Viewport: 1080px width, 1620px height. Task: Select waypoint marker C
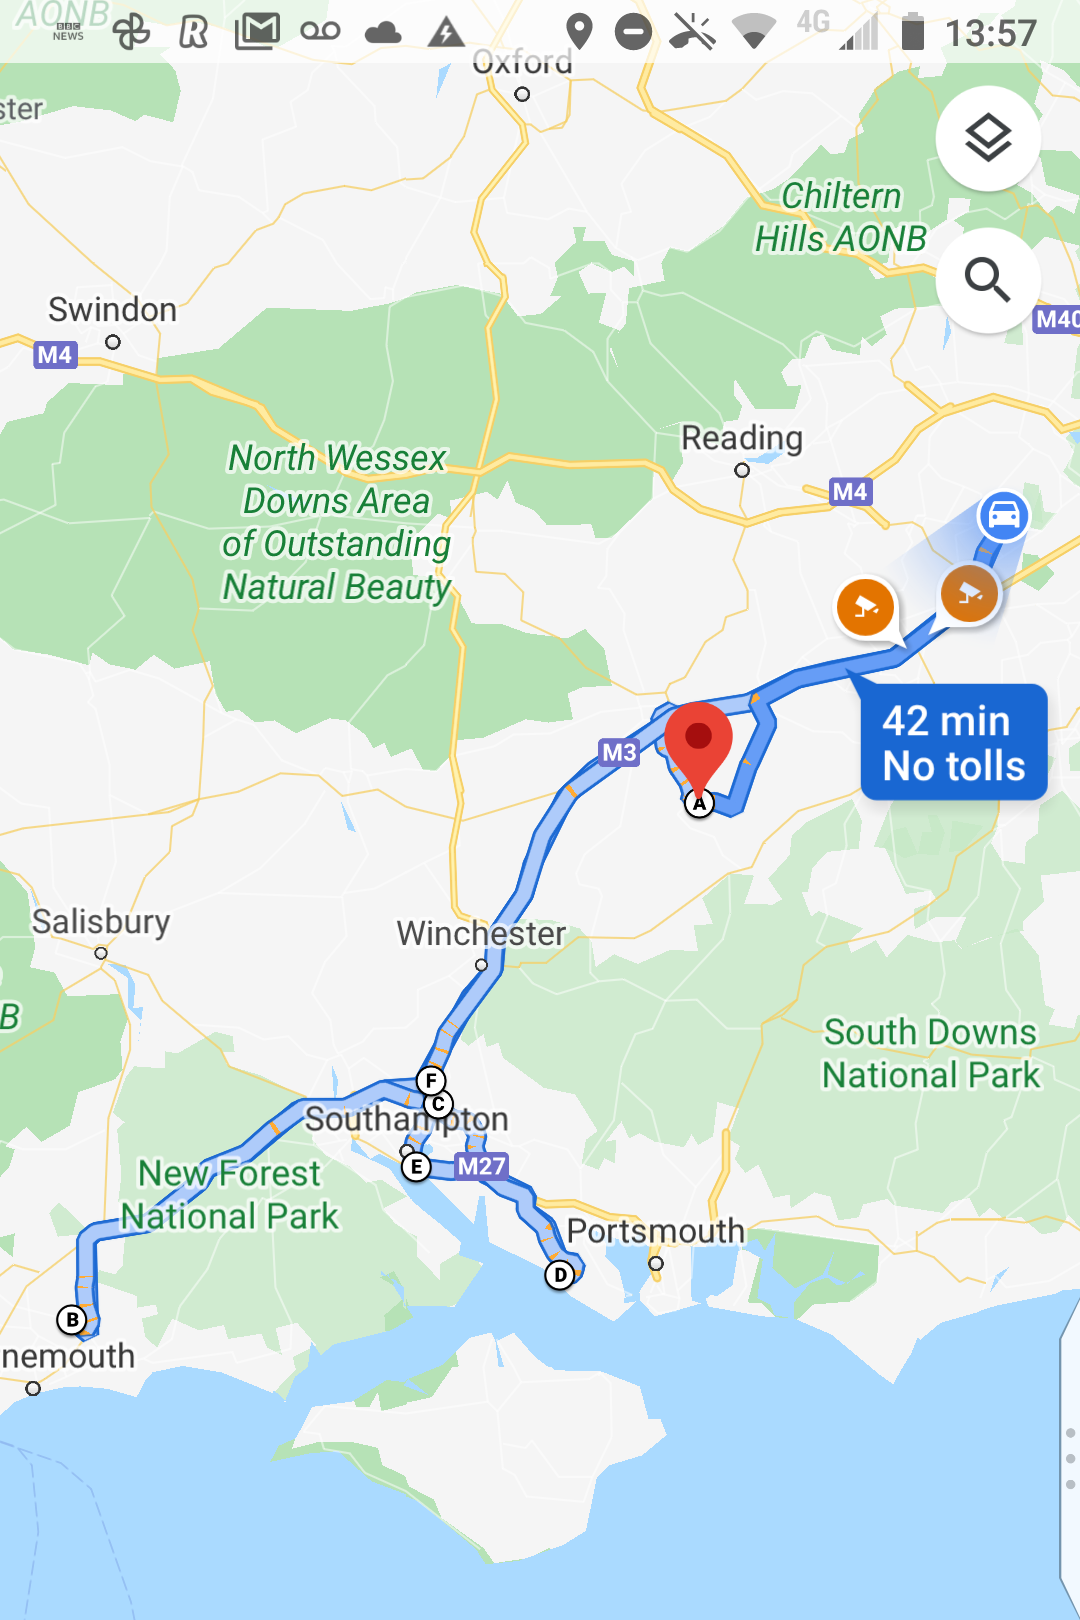coord(438,1105)
